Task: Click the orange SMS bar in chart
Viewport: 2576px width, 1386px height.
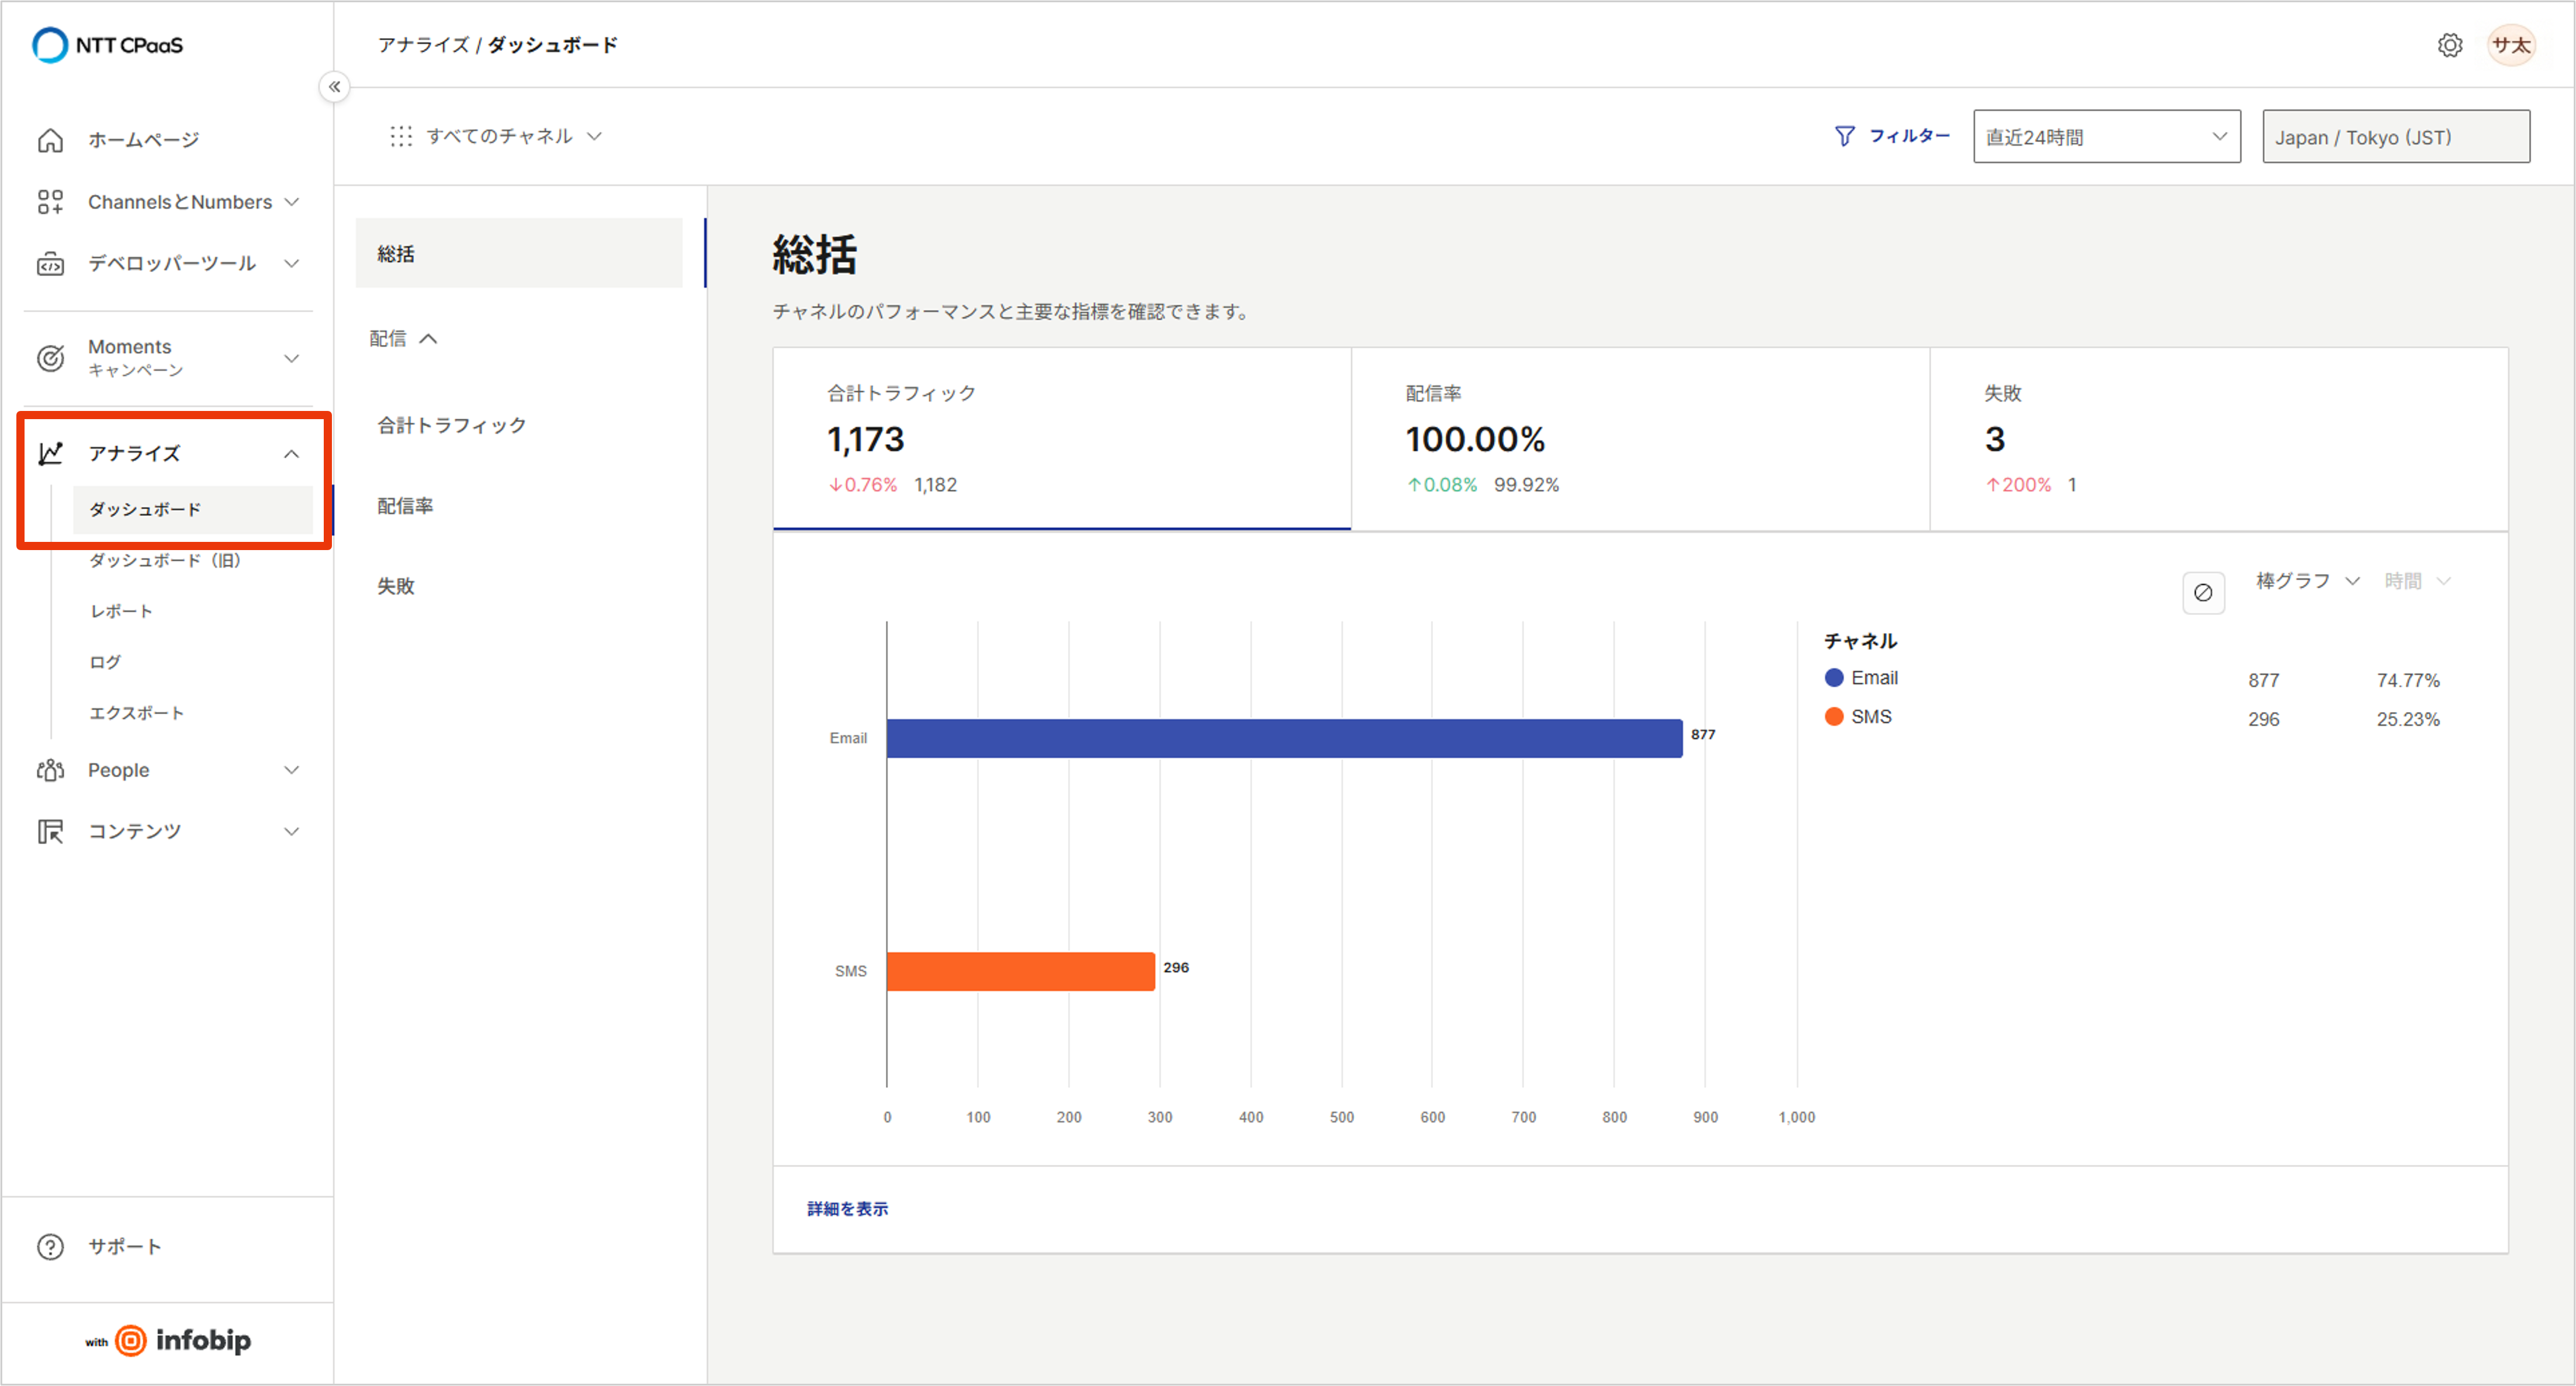Action: pyautogui.click(x=1020, y=972)
